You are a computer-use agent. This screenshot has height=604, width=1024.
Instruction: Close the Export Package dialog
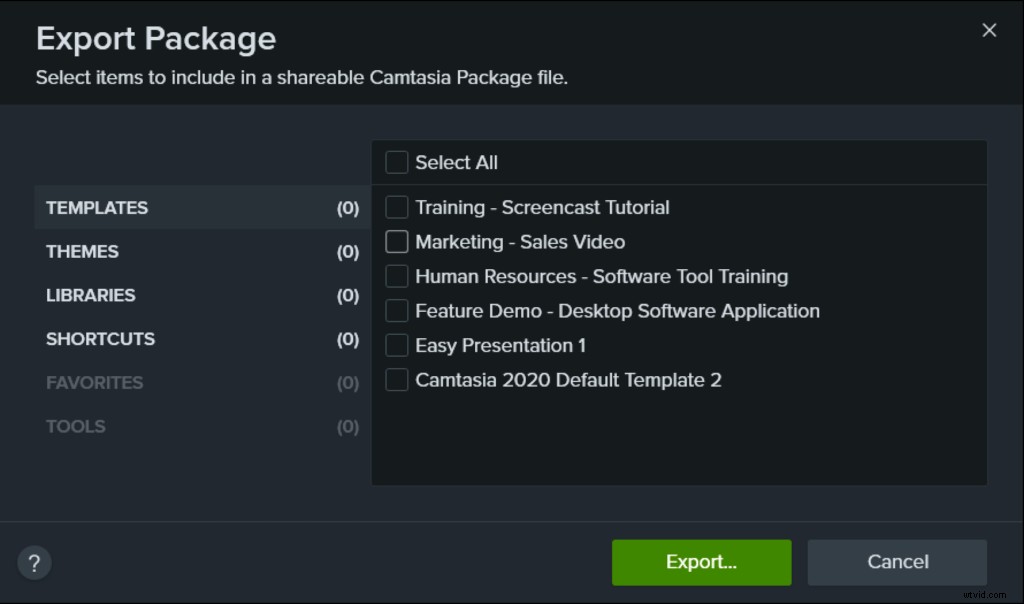[989, 30]
